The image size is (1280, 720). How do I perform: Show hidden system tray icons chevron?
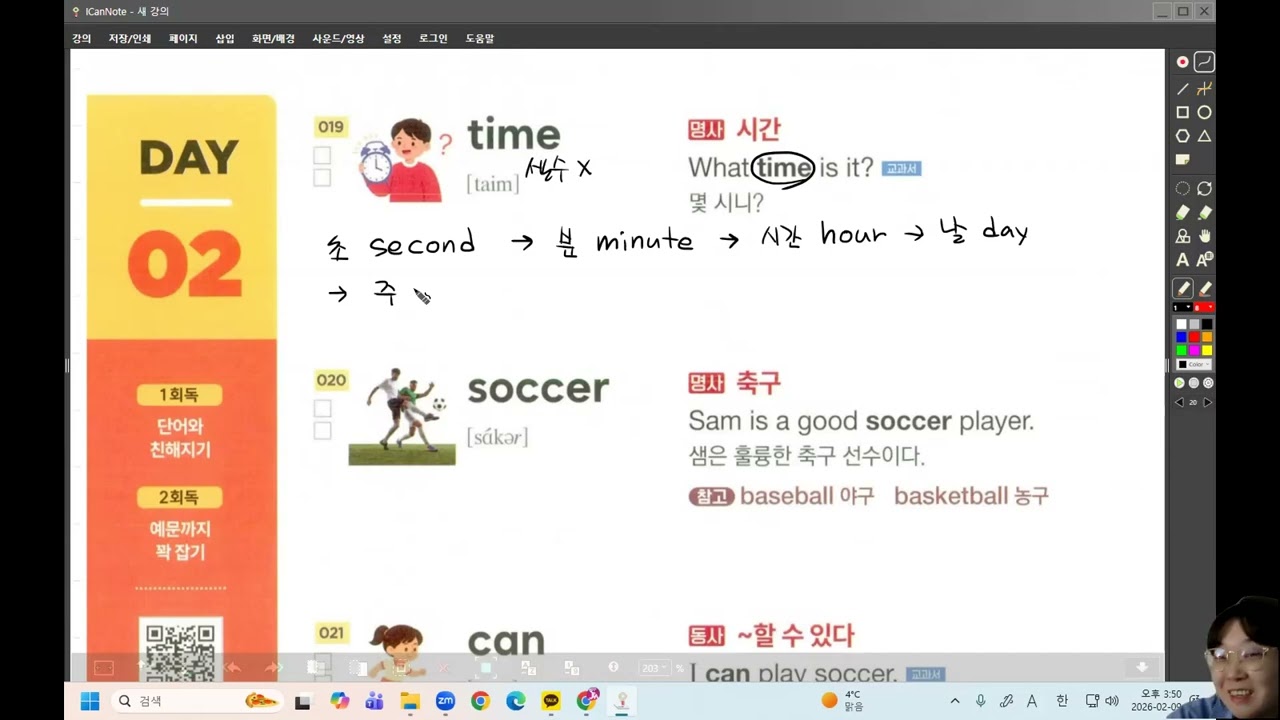point(955,701)
